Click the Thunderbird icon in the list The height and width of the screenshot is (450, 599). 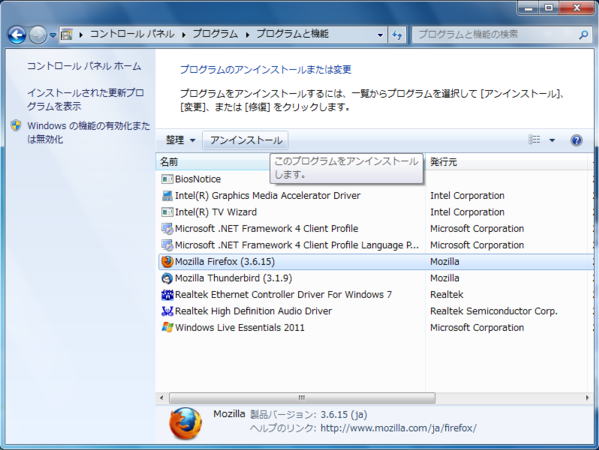pos(167,278)
